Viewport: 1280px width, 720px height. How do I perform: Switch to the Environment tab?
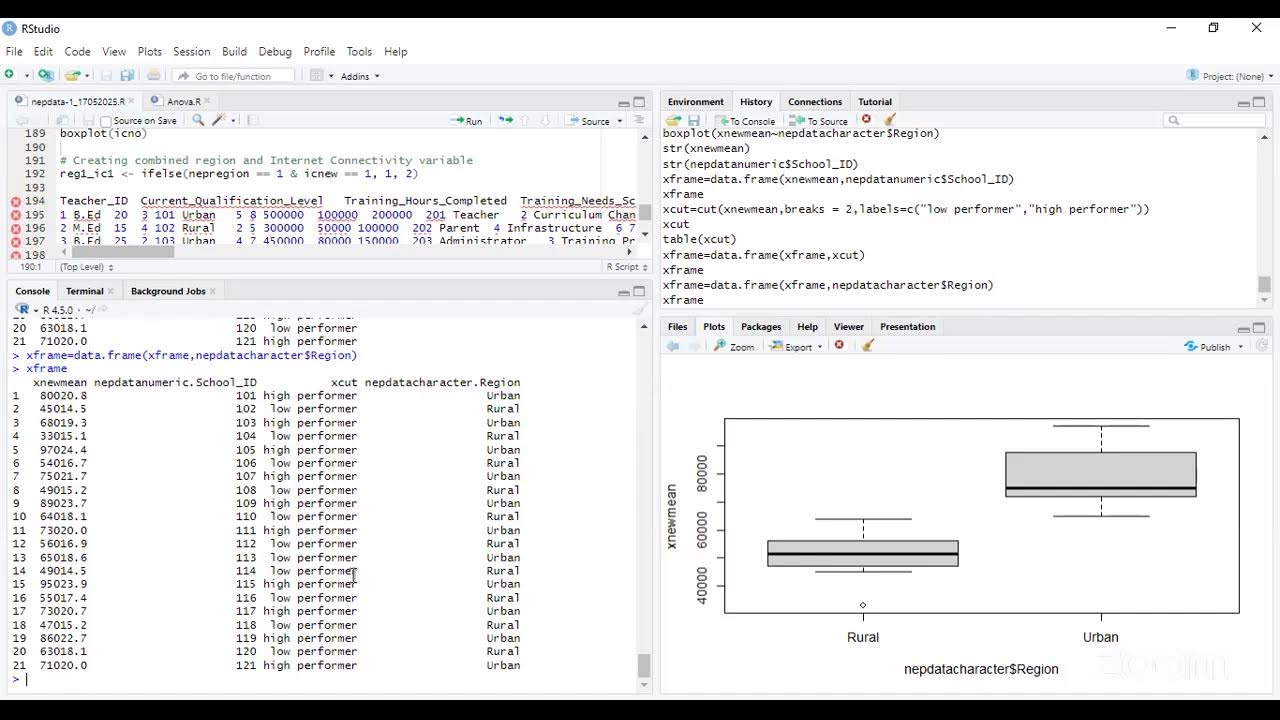[x=695, y=102]
